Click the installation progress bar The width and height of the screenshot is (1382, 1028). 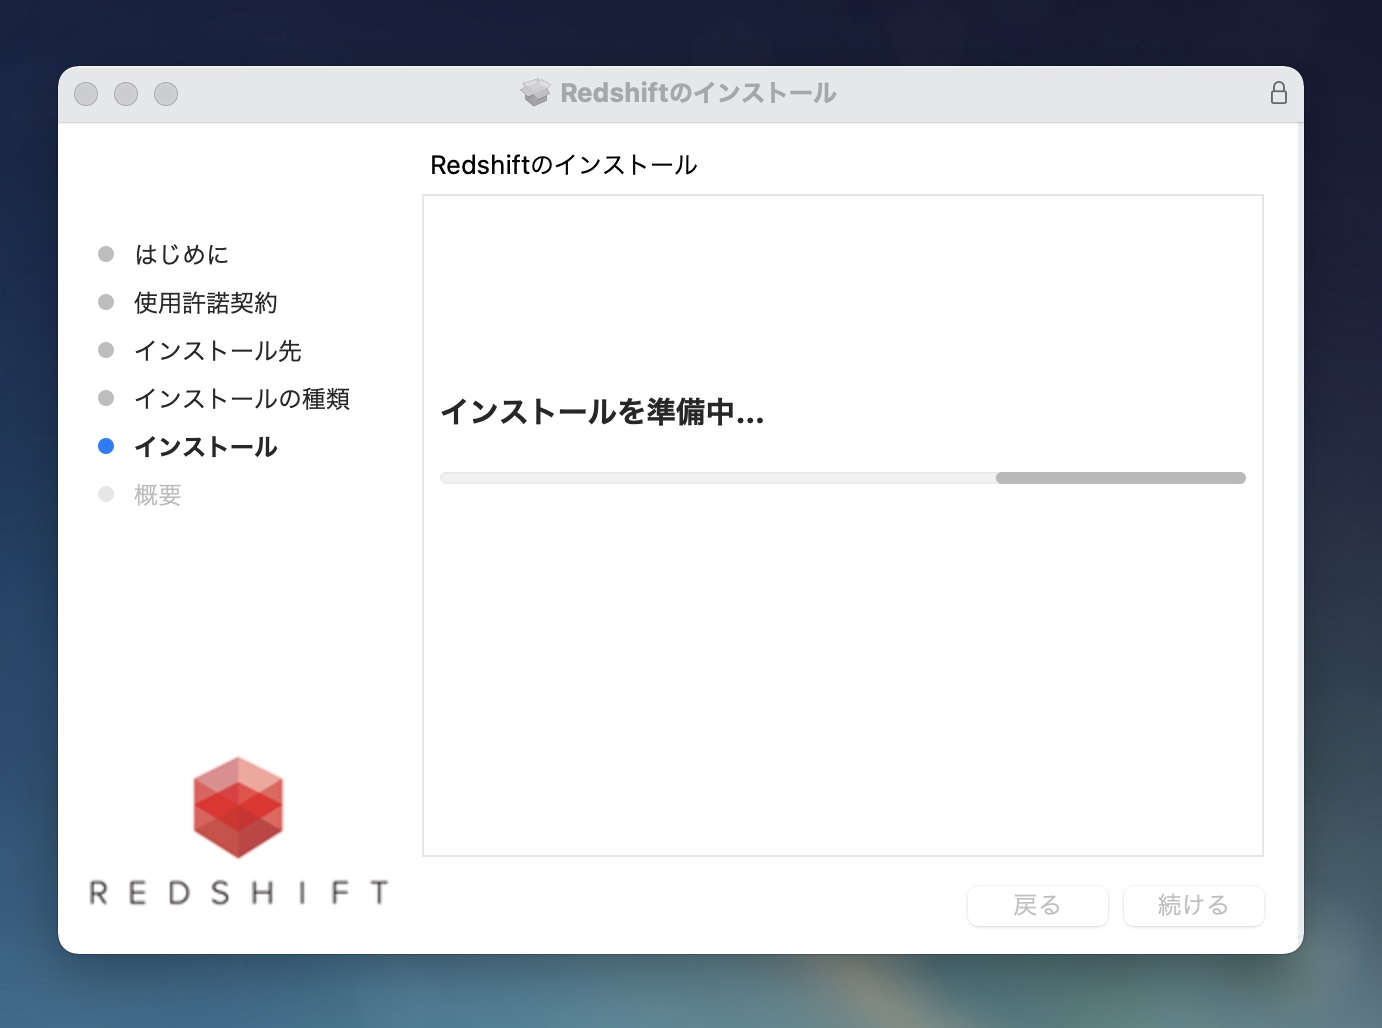pos(842,478)
